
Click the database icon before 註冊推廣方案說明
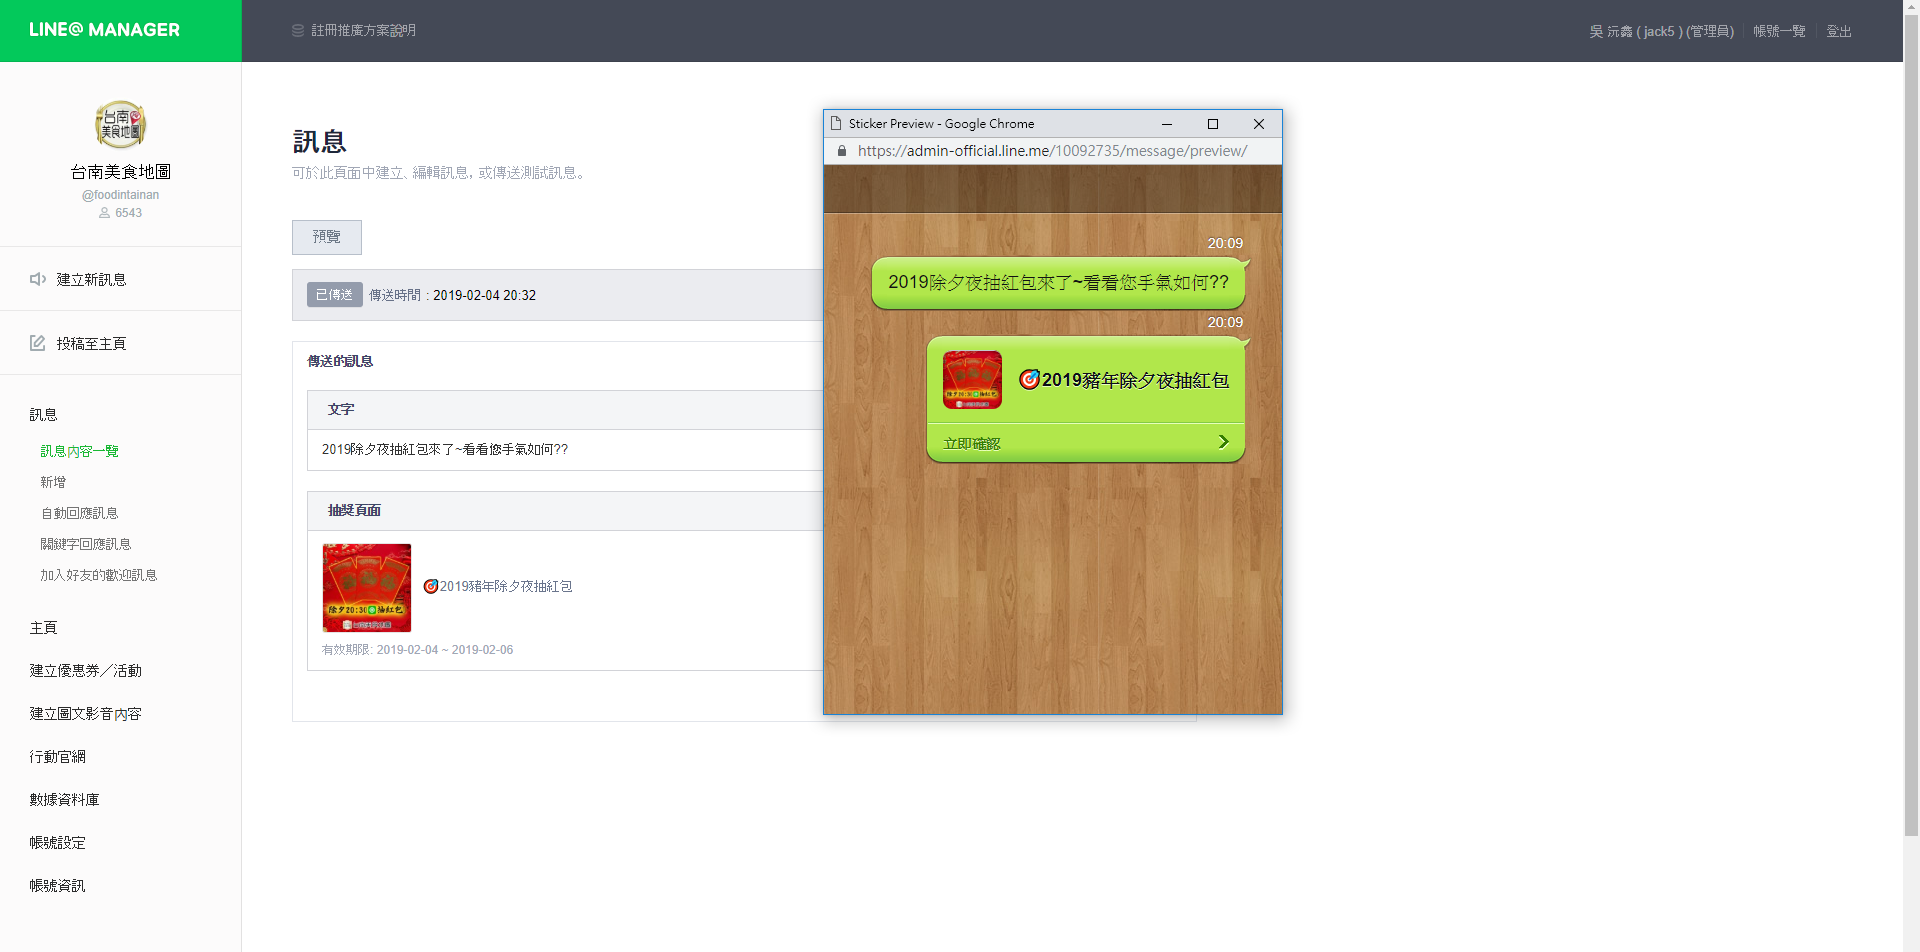(x=298, y=31)
